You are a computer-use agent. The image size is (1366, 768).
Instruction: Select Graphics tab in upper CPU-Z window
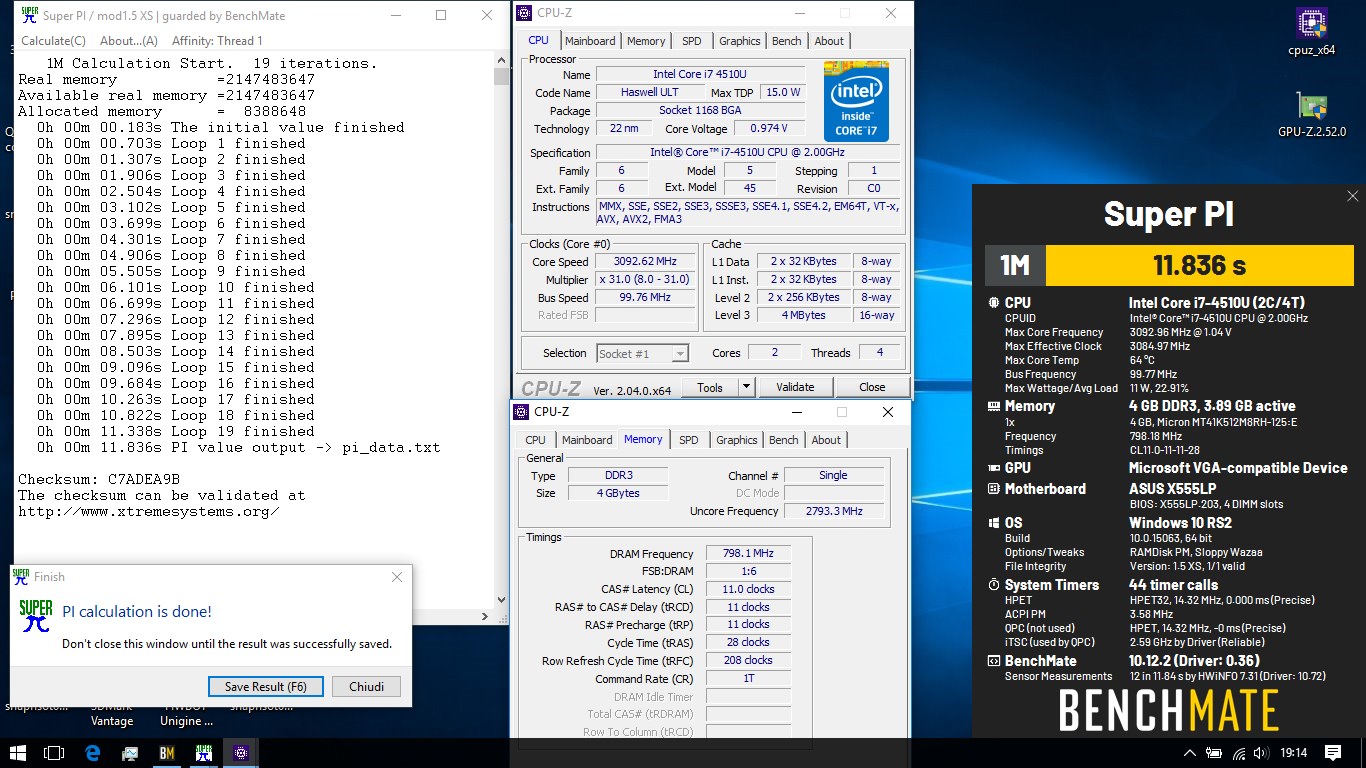tap(740, 41)
